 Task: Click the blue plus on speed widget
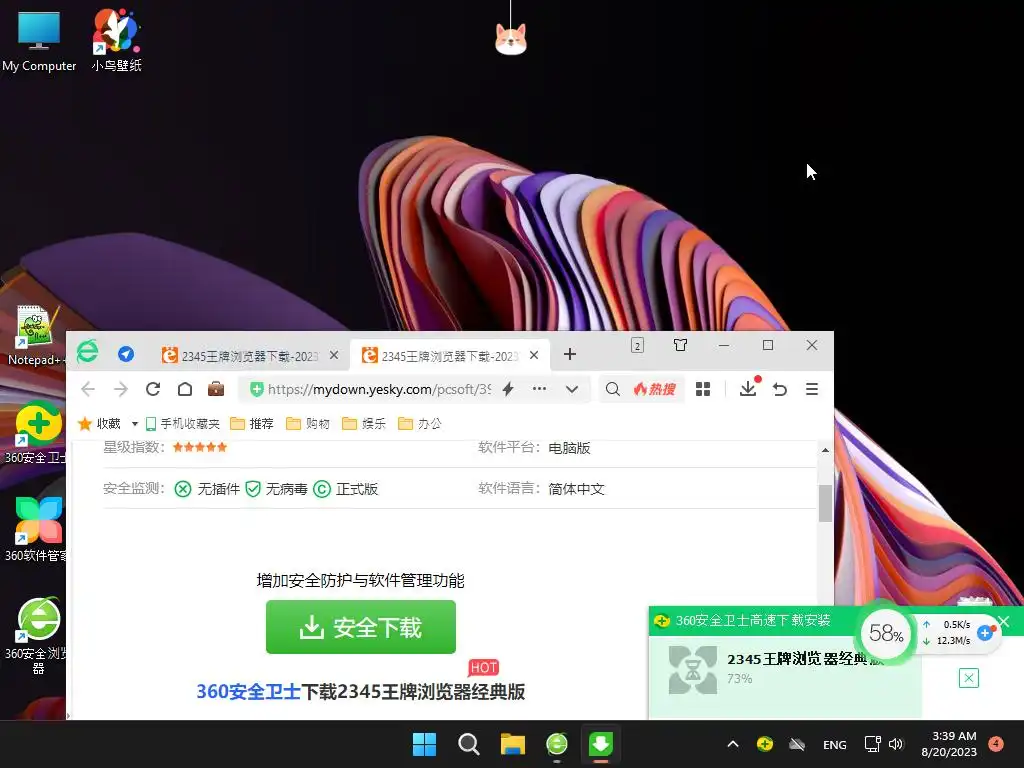click(x=985, y=633)
